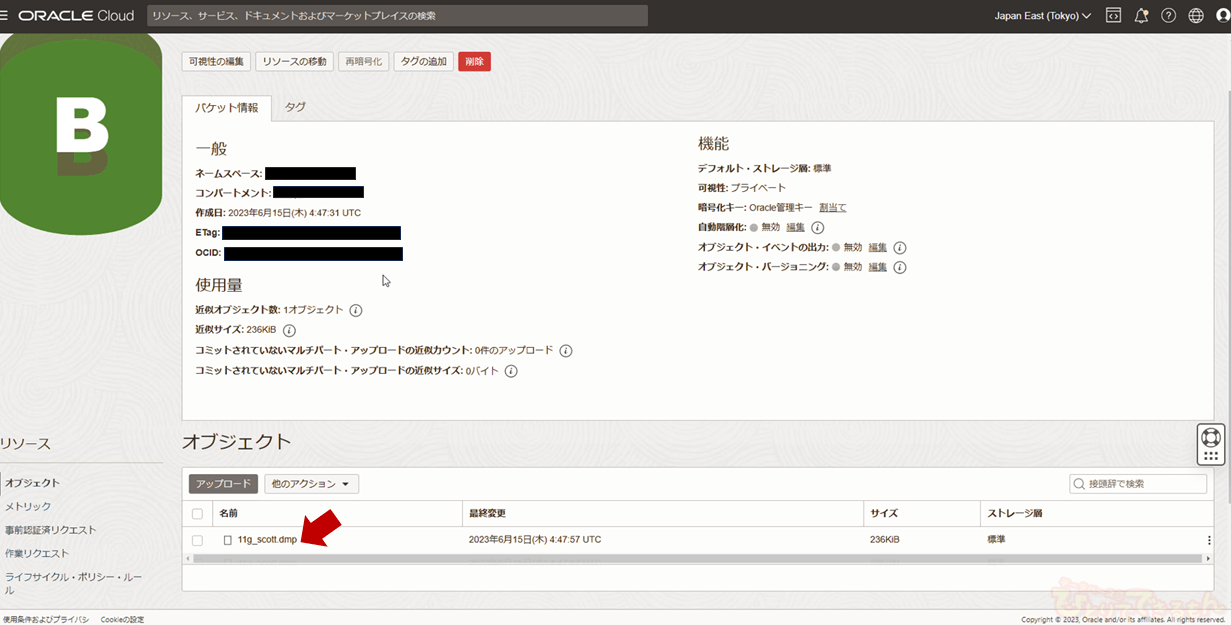Click the アップロード button

(x=223, y=484)
